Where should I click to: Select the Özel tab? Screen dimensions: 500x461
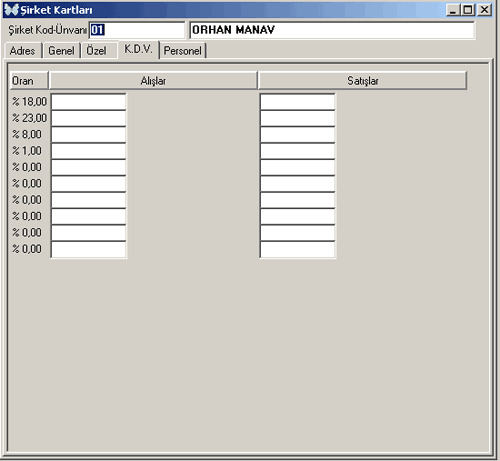point(97,51)
